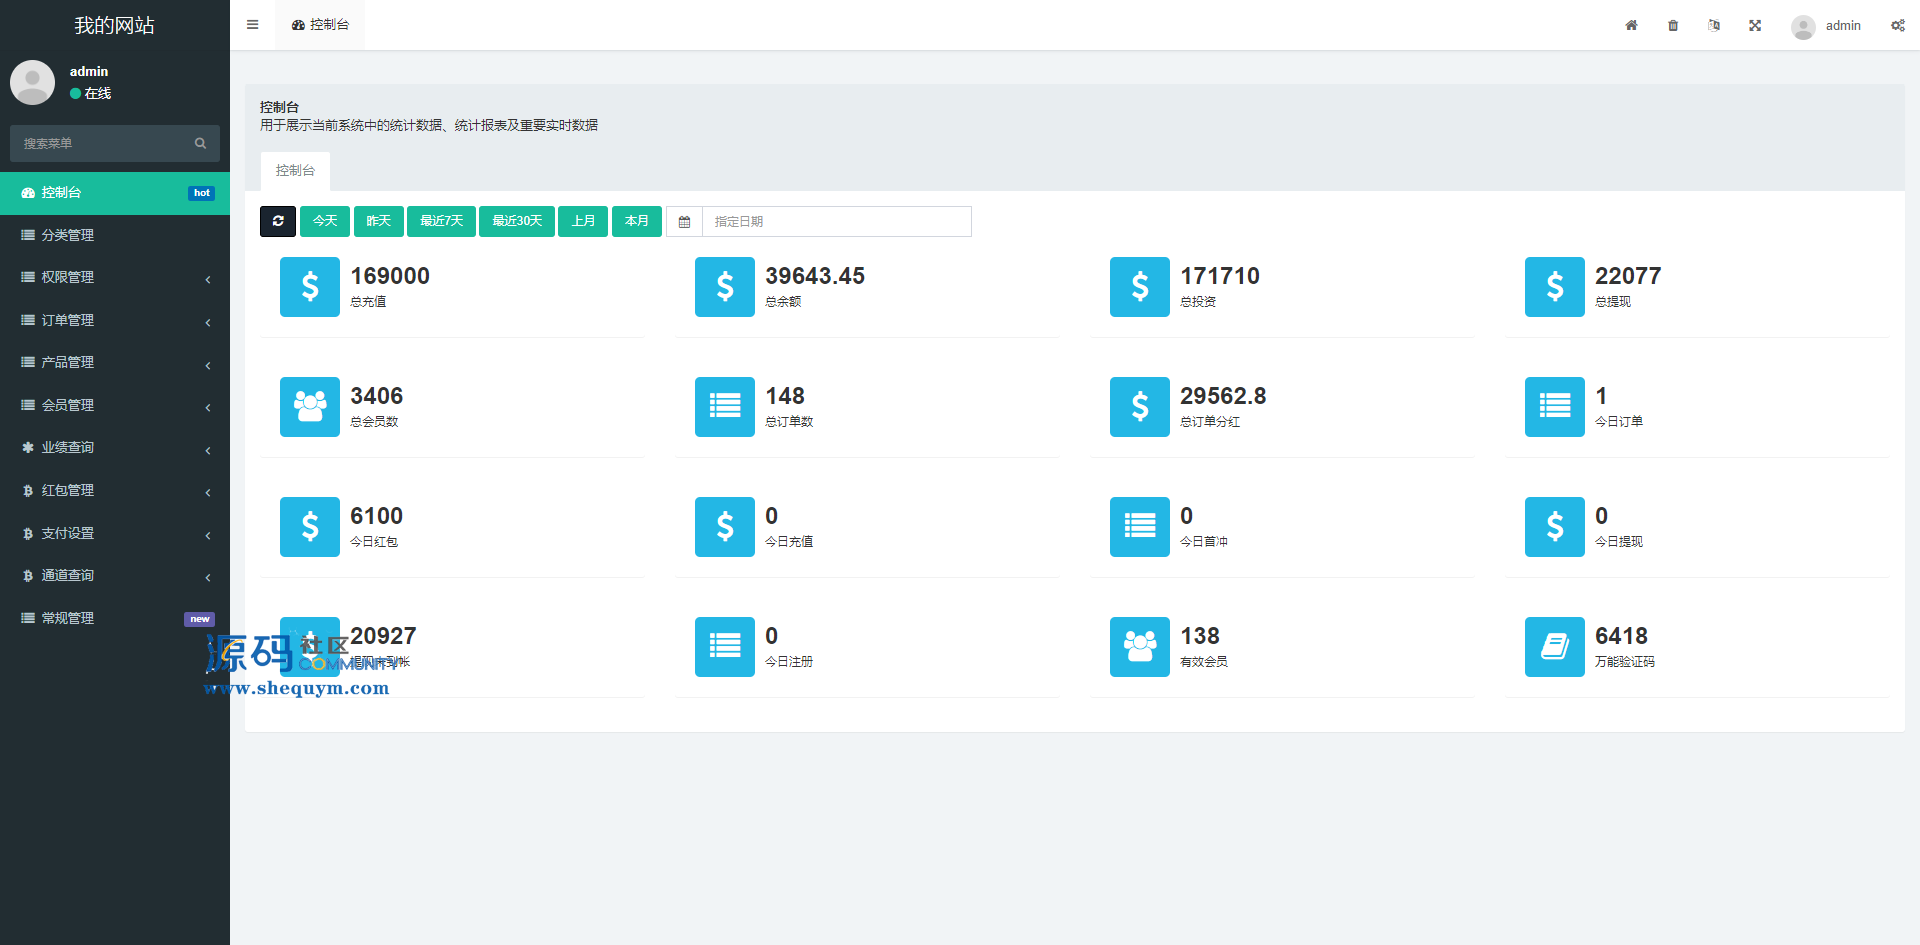Filter stats by 今天

325,221
